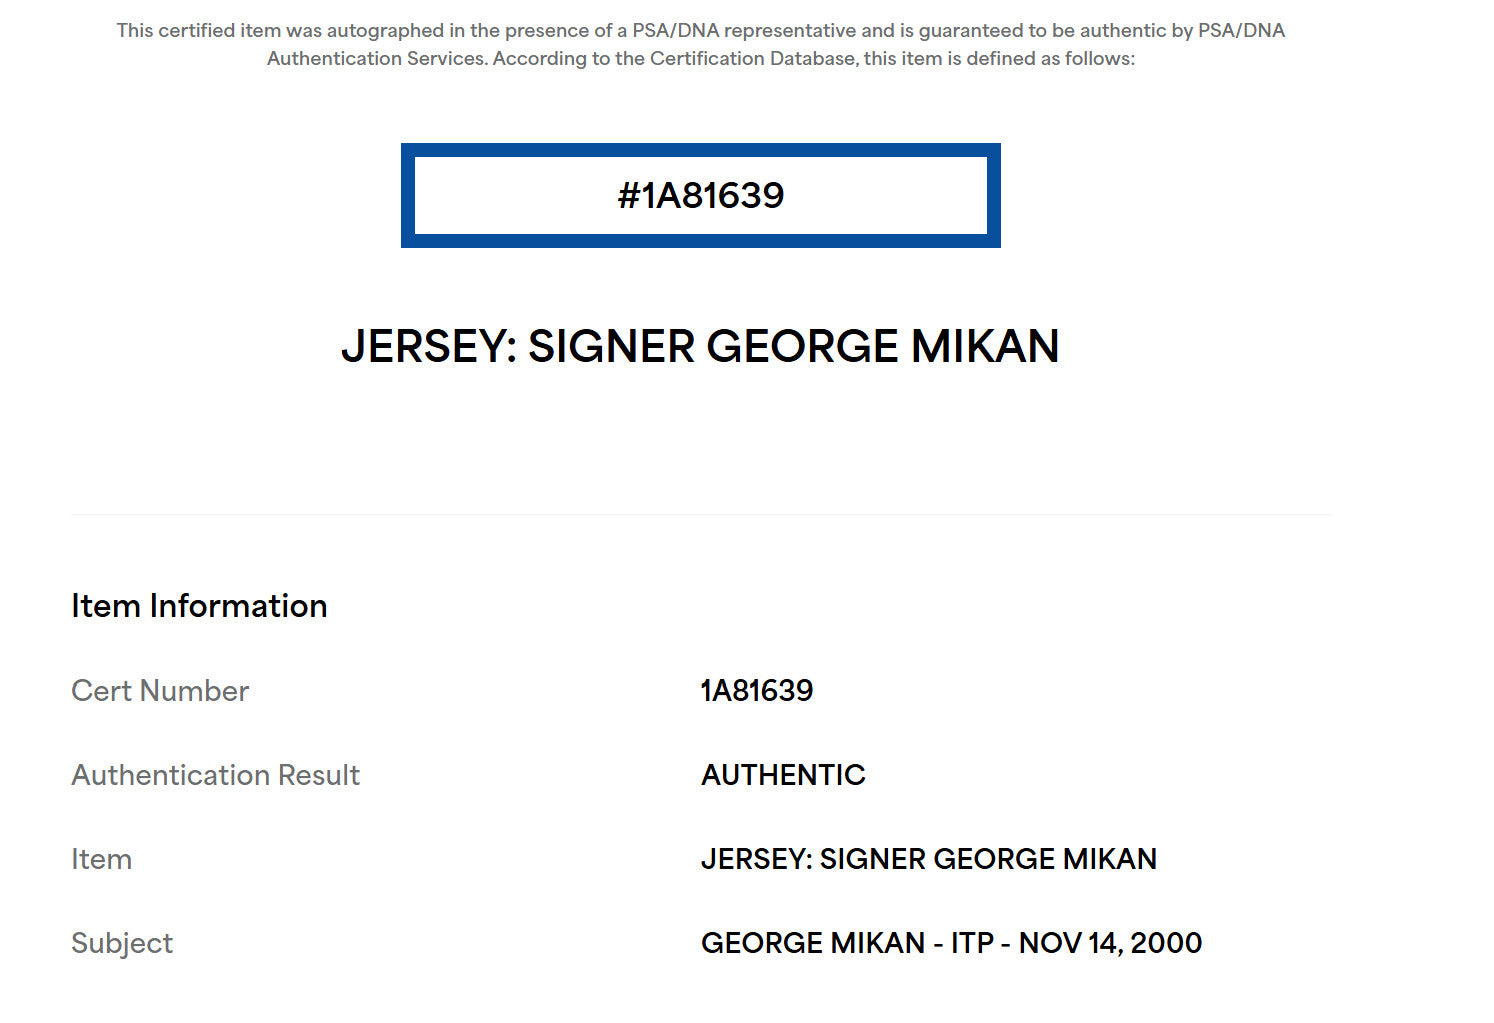Click the Subject row's GEORGE MIKAN name
This screenshot has width=1494, height=1023.
coord(812,943)
